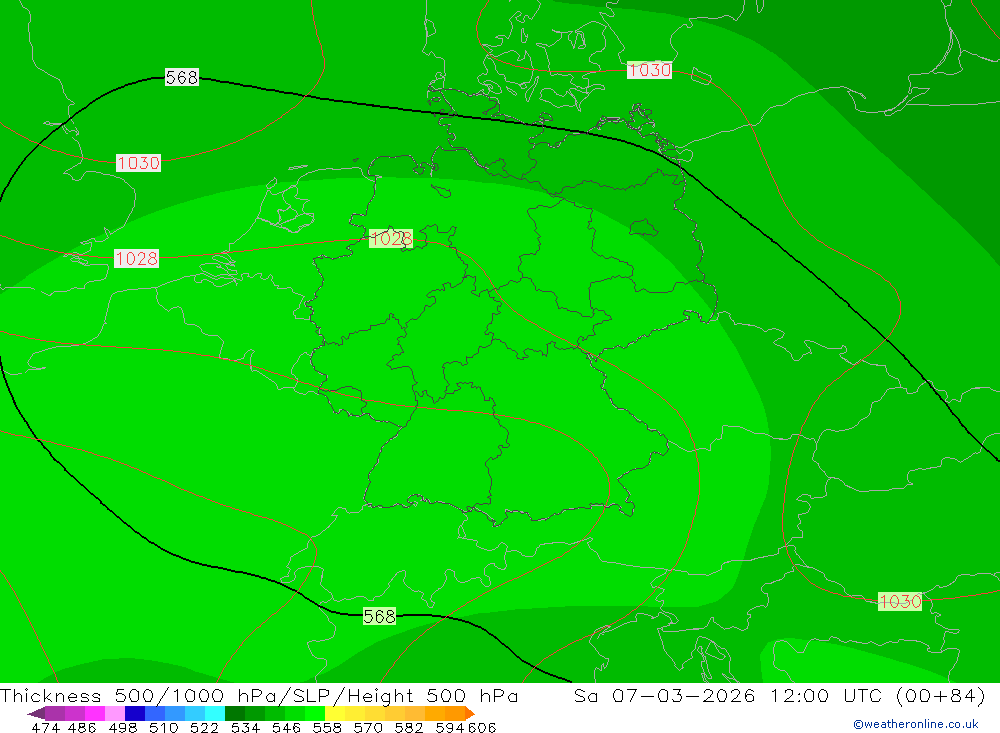Click the 568 contour label near the Alps
Viewport: 1000px width, 733px height.
click(x=379, y=616)
